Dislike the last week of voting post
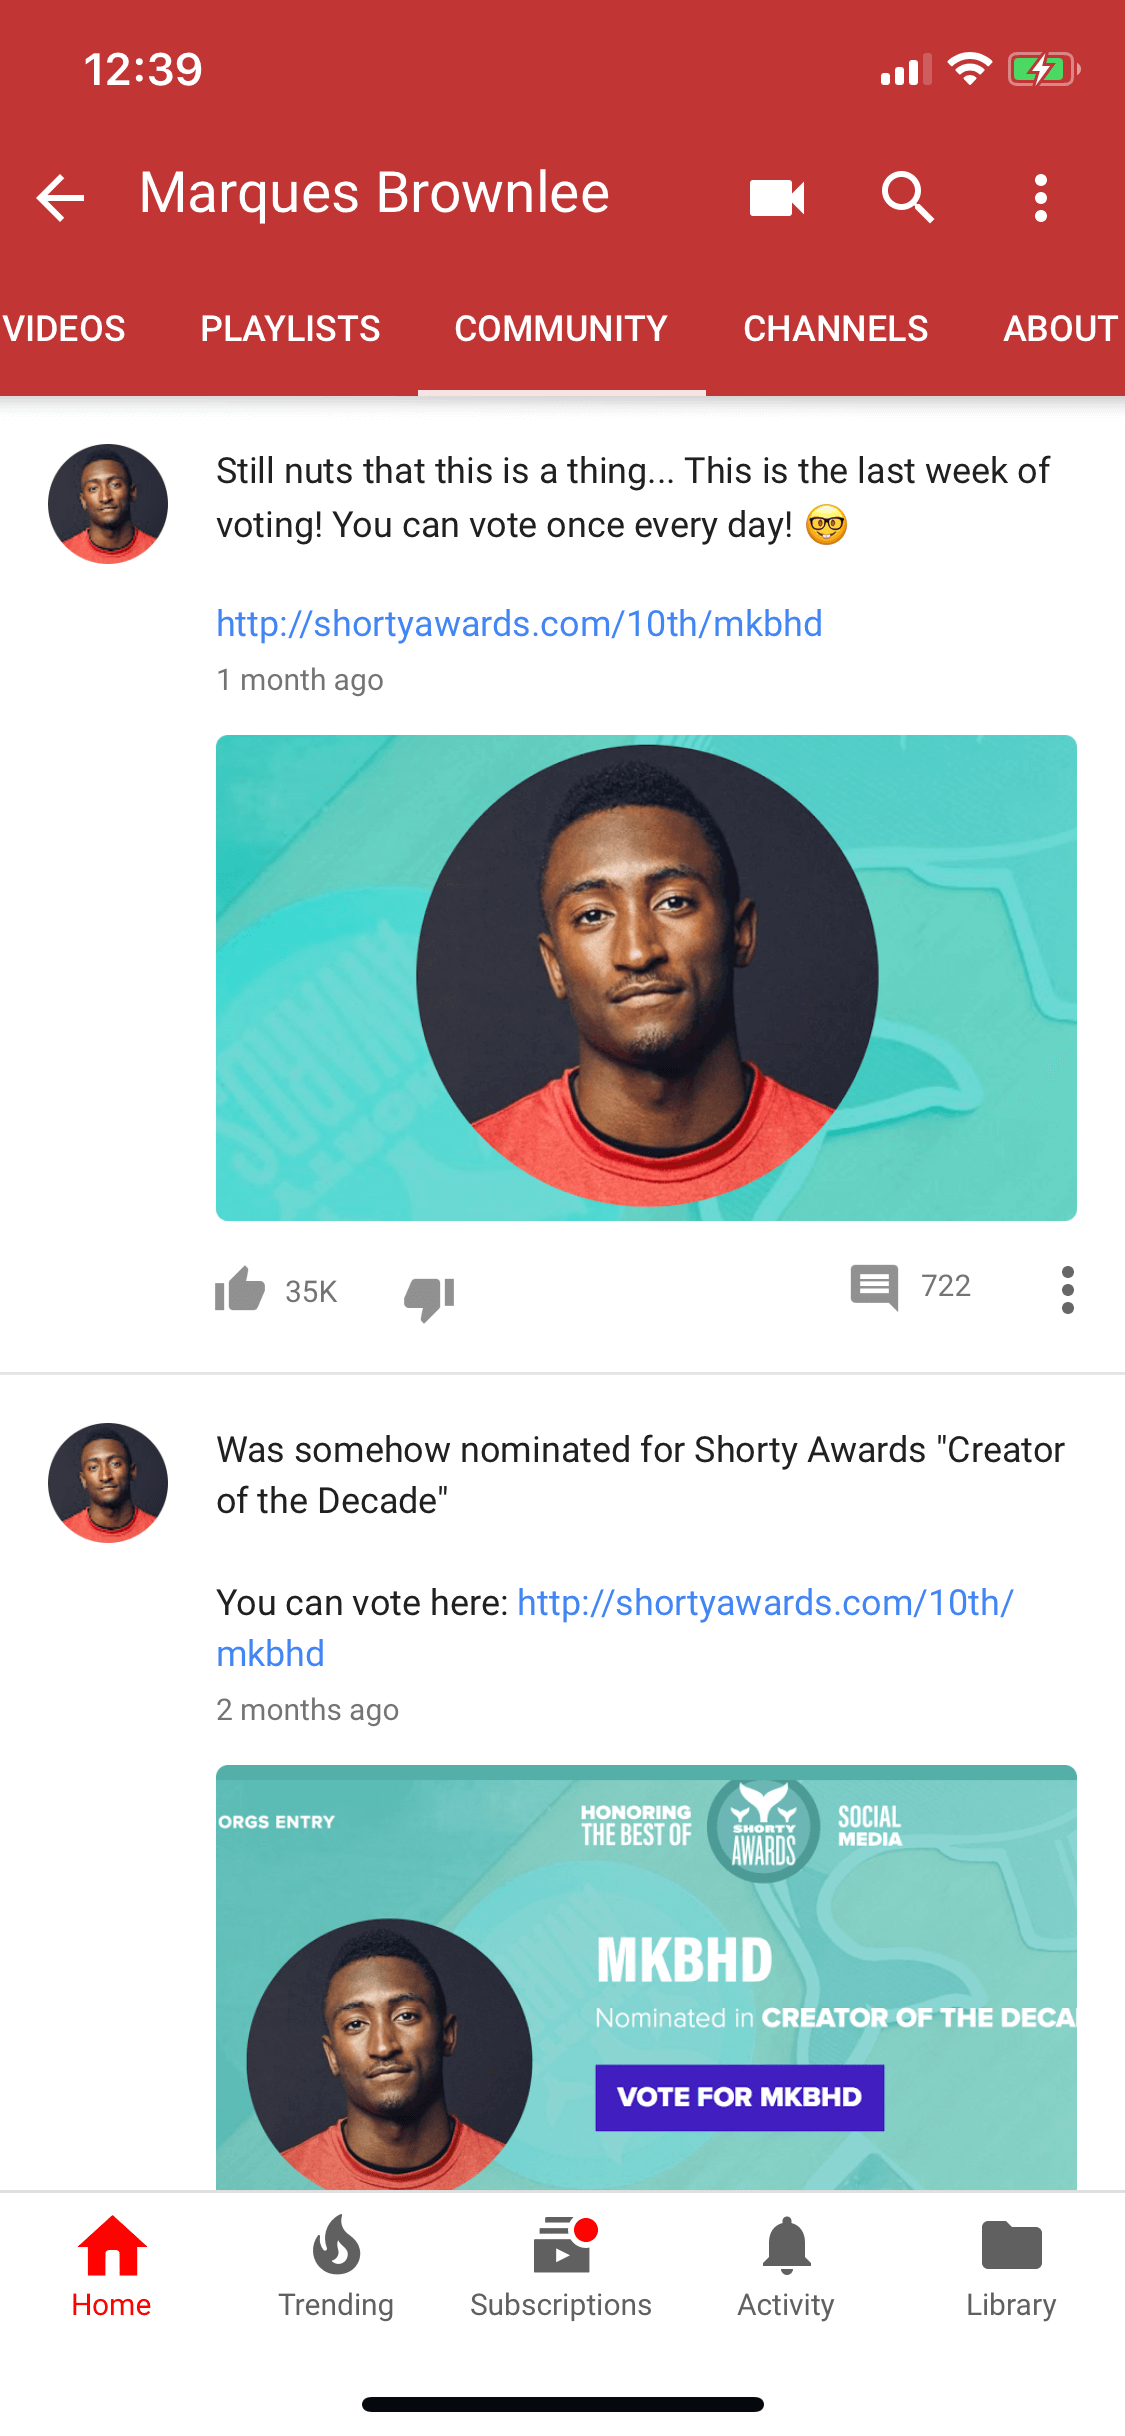The image size is (1125, 2436). click(x=430, y=1298)
